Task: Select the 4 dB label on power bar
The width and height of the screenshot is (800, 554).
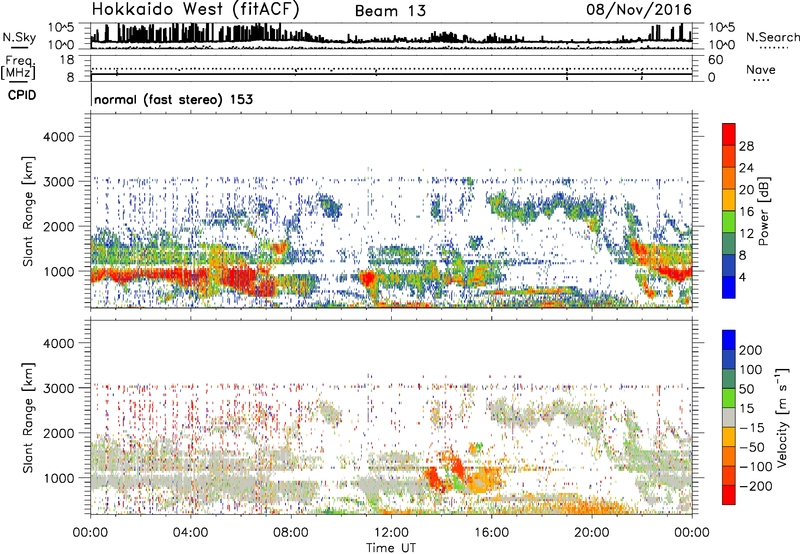Action: 743,277
